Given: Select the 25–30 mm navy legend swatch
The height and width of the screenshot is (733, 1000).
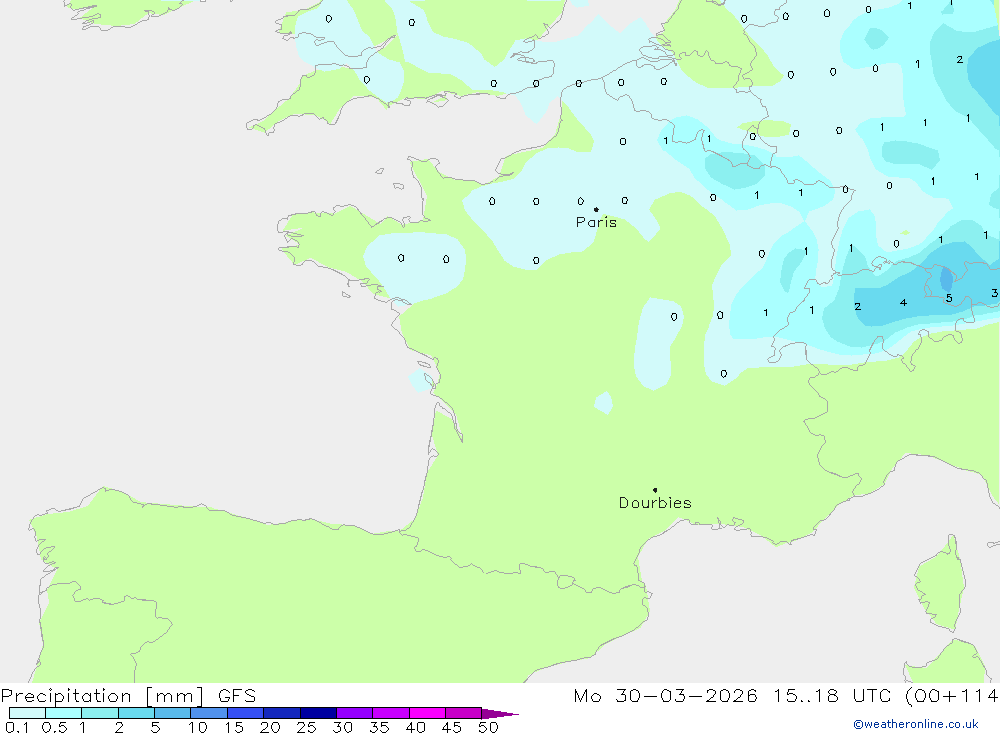Looking at the screenshot, I should [x=318, y=713].
